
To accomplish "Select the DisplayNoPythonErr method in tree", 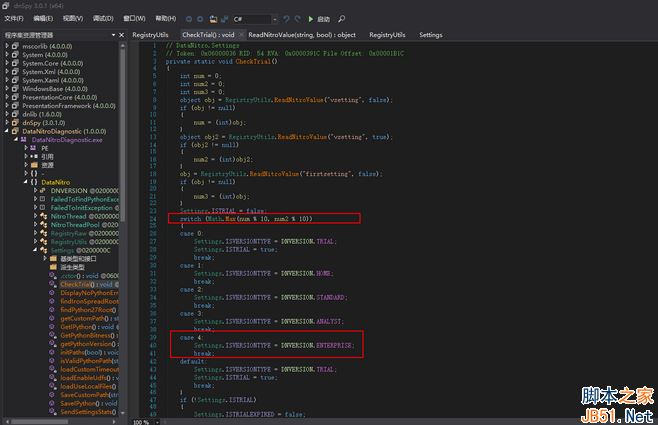I will [x=89, y=293].
